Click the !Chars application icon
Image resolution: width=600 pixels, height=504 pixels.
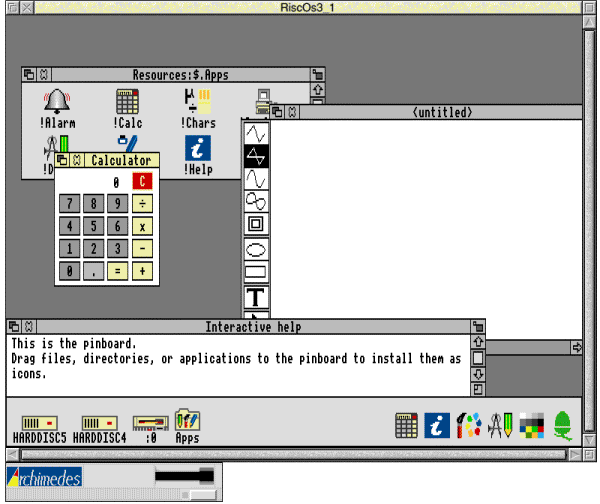(x=198, y=102)
